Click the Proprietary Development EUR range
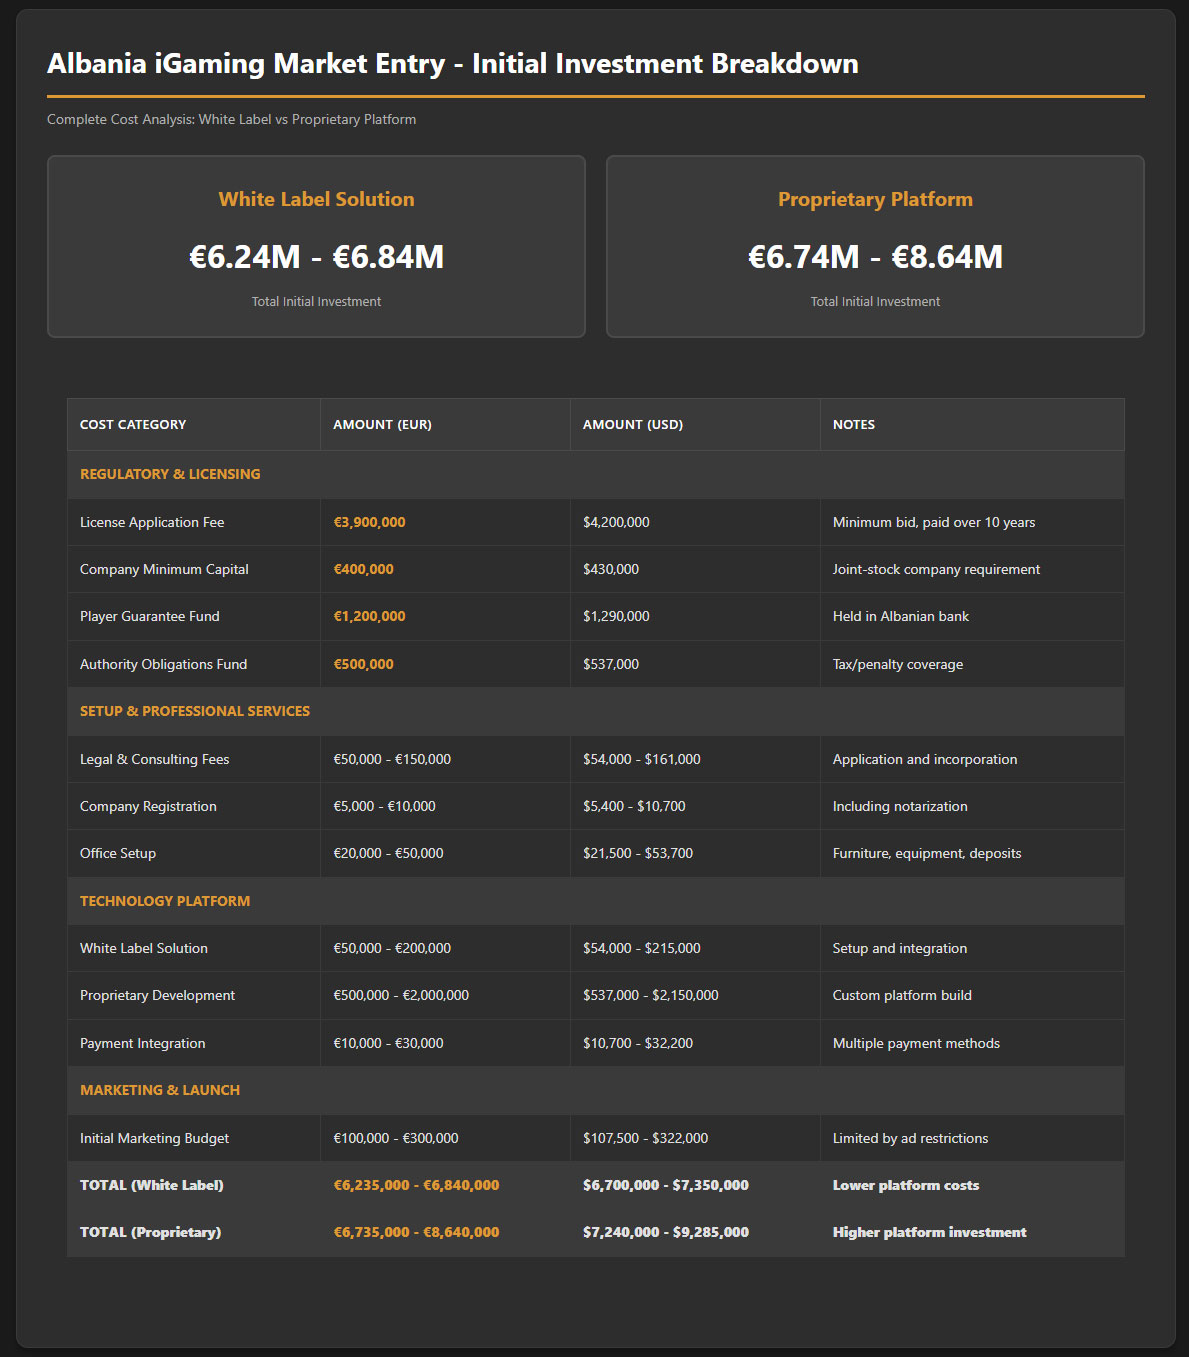 point(400,996)
